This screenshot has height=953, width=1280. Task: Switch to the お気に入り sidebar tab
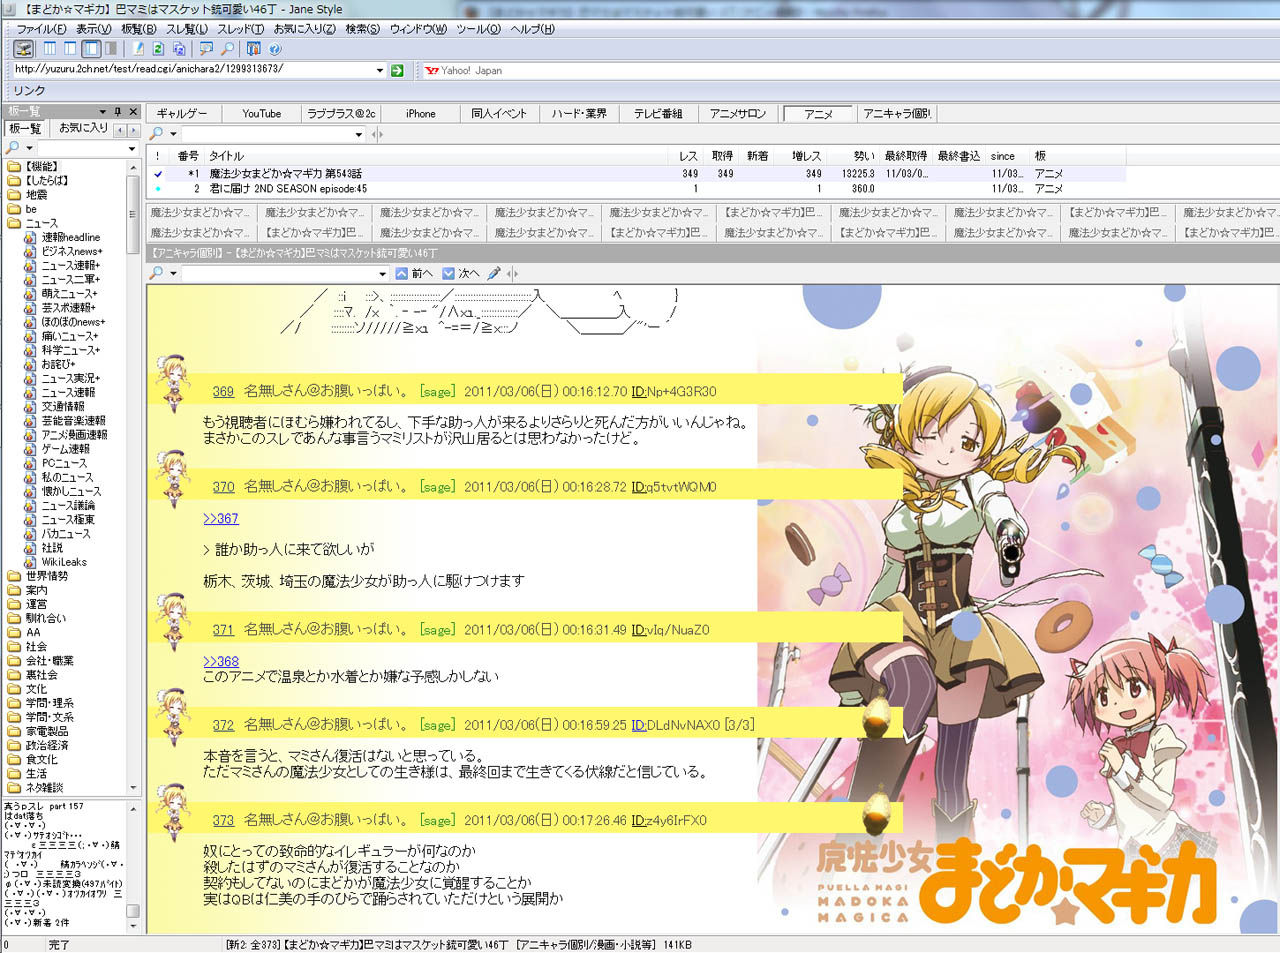[83, 128]
